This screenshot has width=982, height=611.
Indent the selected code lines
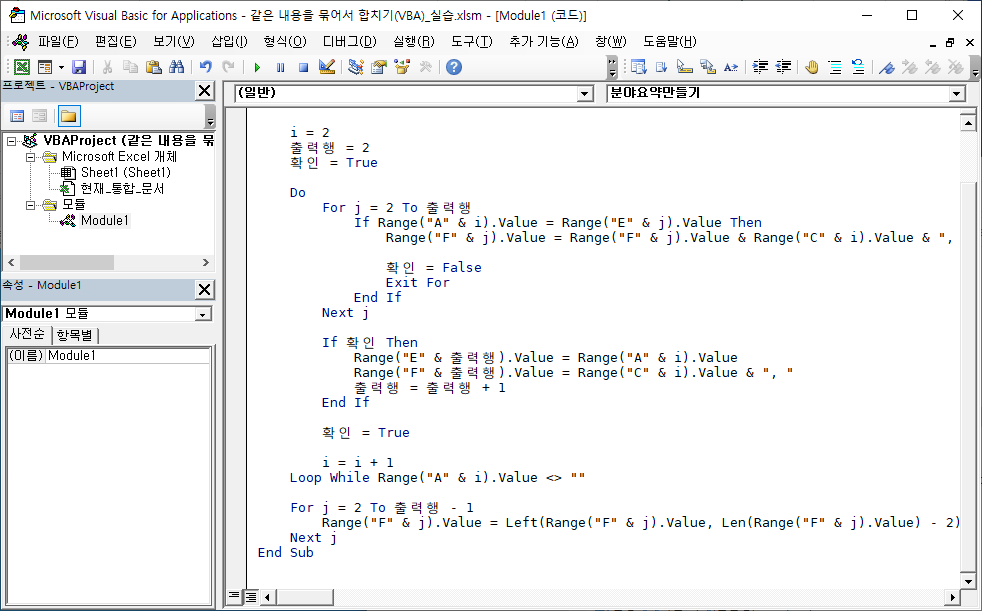point(760,67)
